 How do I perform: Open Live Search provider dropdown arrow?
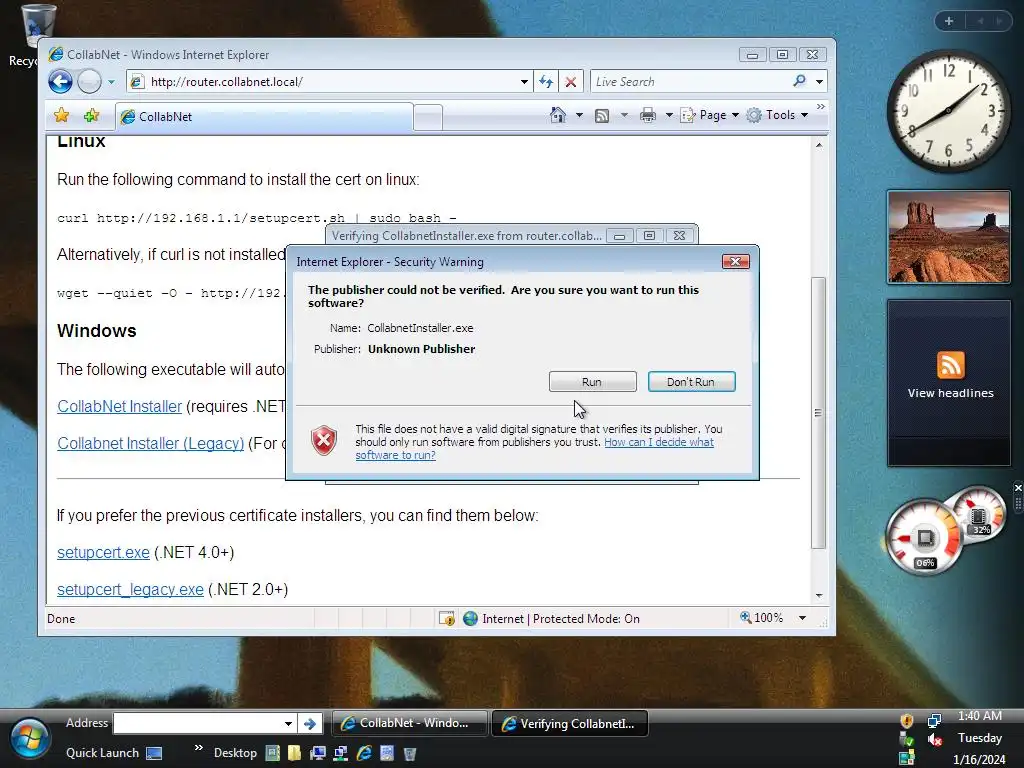[819, 82]
